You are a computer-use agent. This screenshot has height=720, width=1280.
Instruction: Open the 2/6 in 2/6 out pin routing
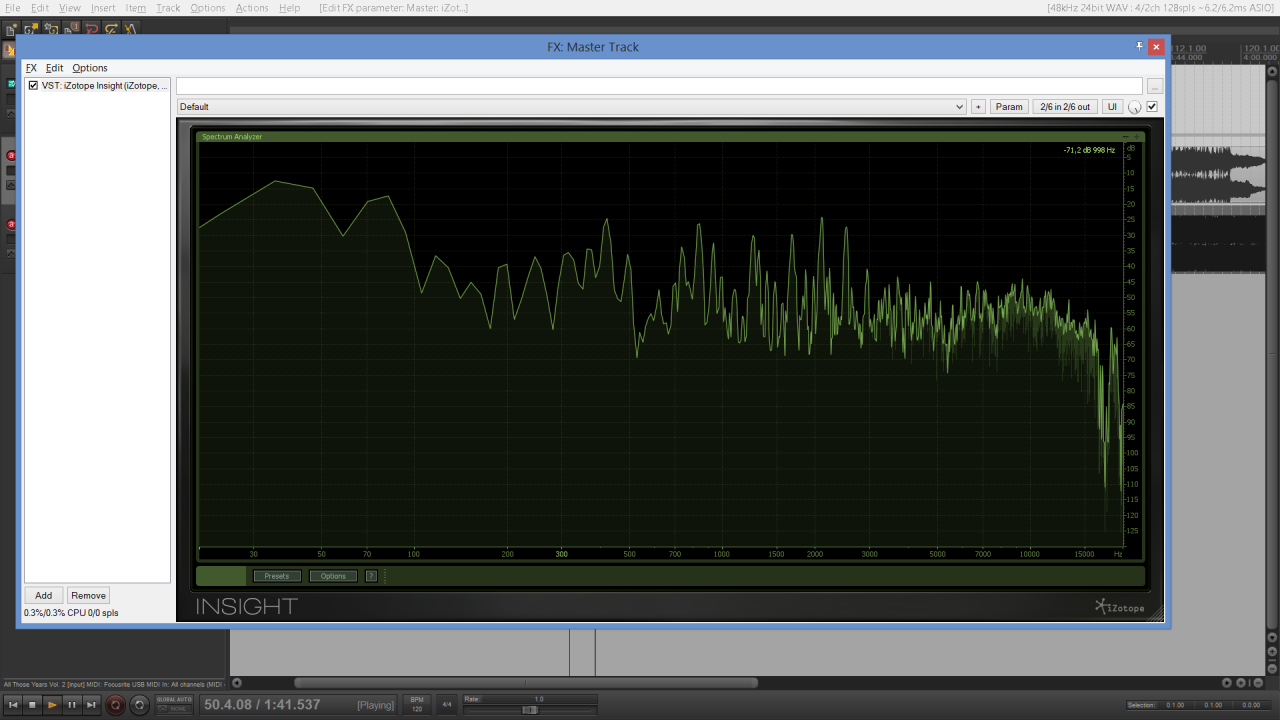(1064, 107)
